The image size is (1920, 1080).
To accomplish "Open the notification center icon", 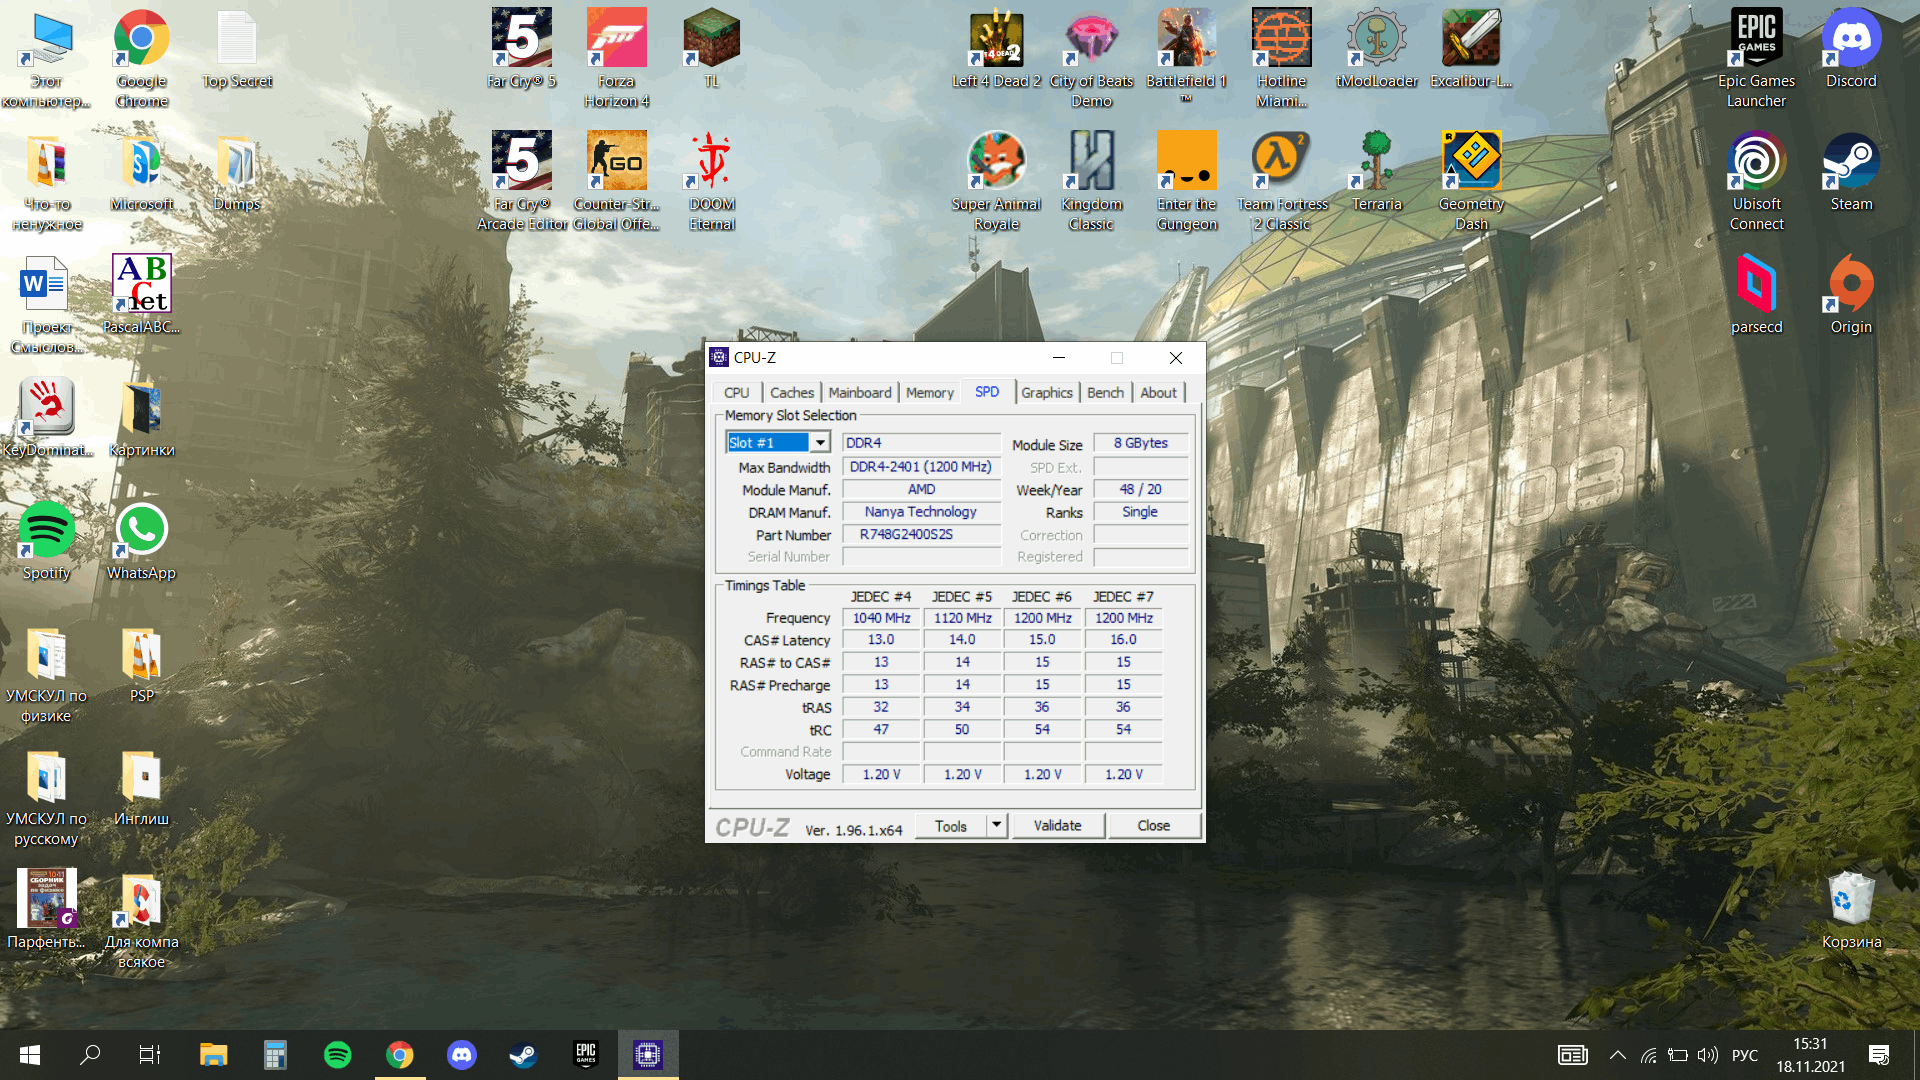I will (x=1879, y=1055).
